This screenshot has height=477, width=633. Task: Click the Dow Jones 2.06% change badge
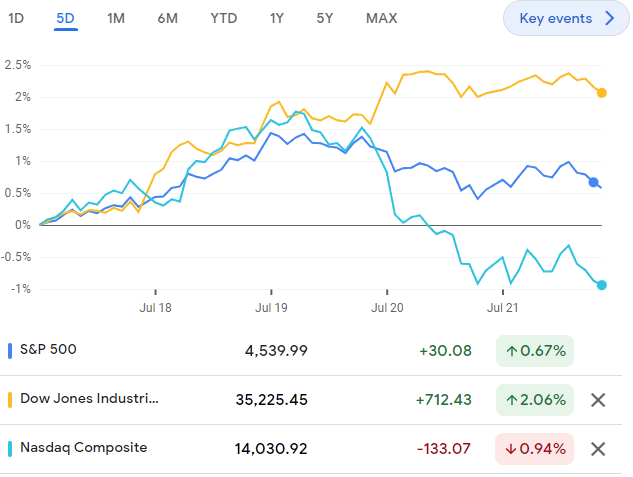pos(535,400)
